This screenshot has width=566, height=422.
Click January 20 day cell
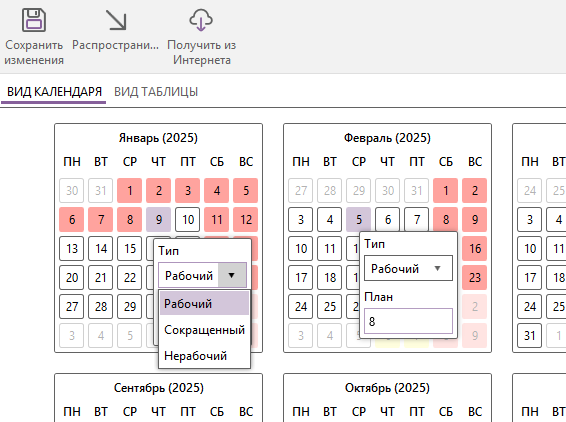[71, 278]
